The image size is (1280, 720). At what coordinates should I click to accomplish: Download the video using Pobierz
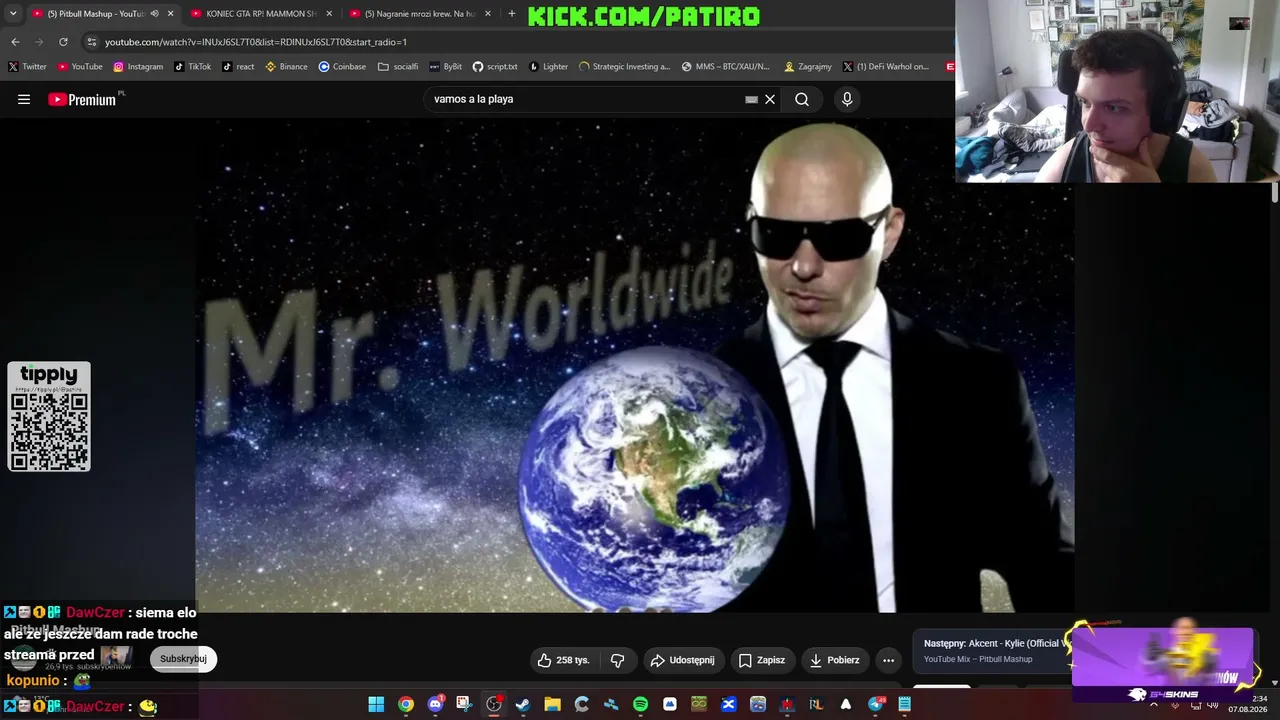point(835,660)
